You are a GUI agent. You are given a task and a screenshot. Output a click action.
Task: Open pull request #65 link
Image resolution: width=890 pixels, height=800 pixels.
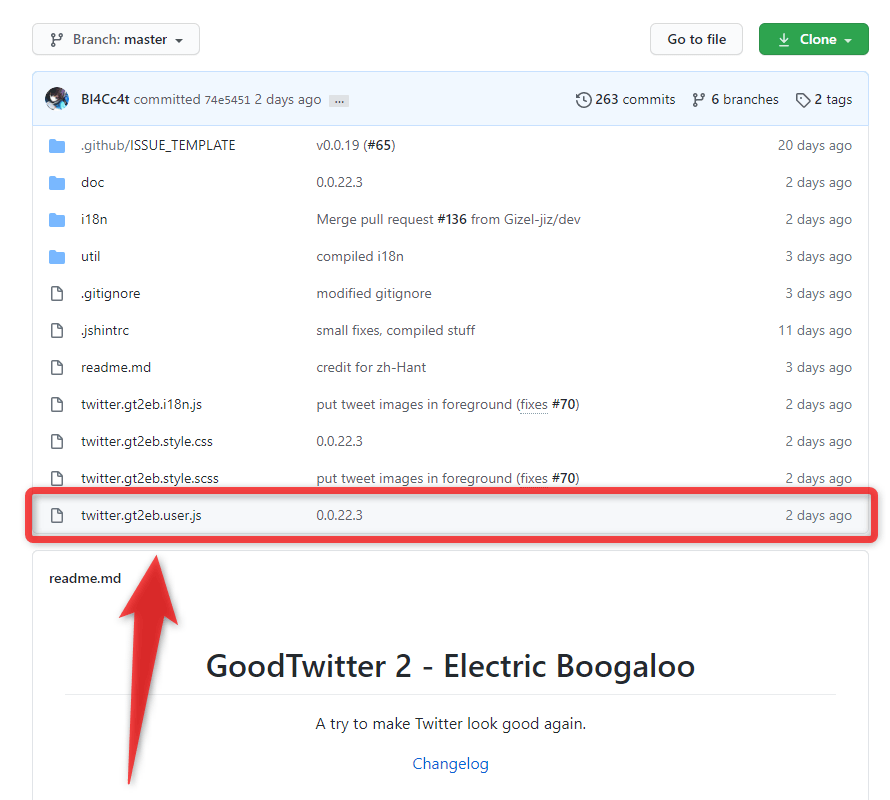coord(380,145)
